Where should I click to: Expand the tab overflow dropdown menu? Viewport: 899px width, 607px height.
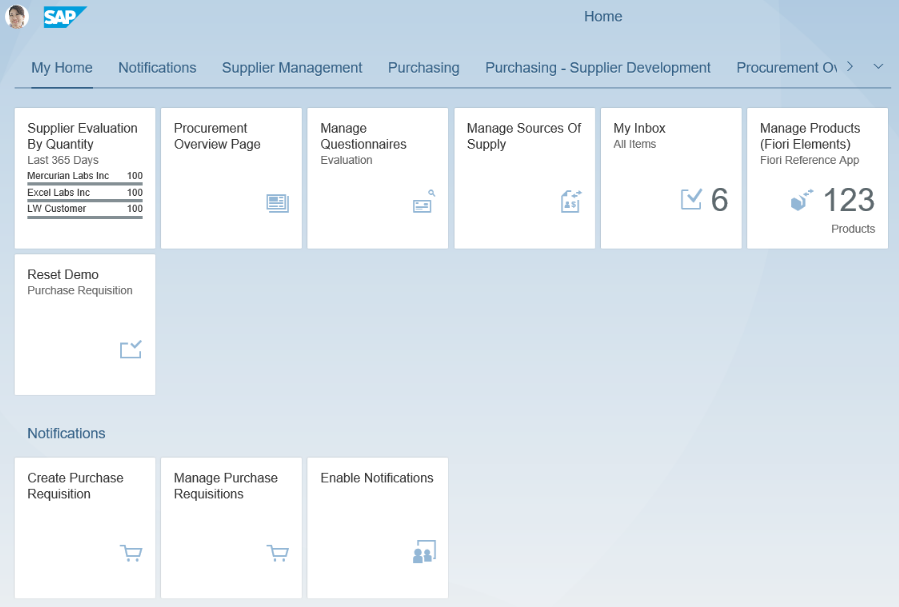click(x=878, y=67)
